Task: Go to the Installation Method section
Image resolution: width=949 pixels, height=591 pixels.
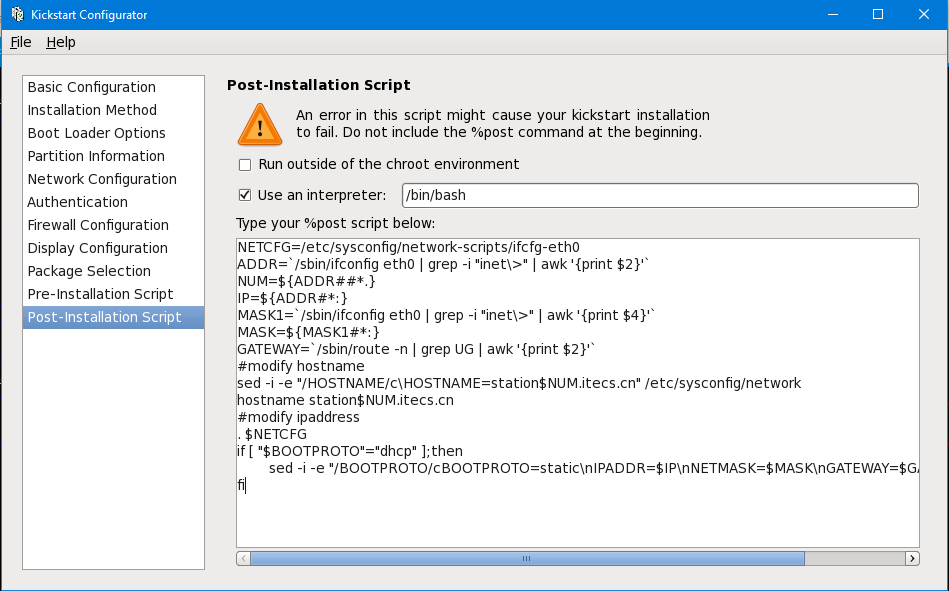Action: coord(92,110)
